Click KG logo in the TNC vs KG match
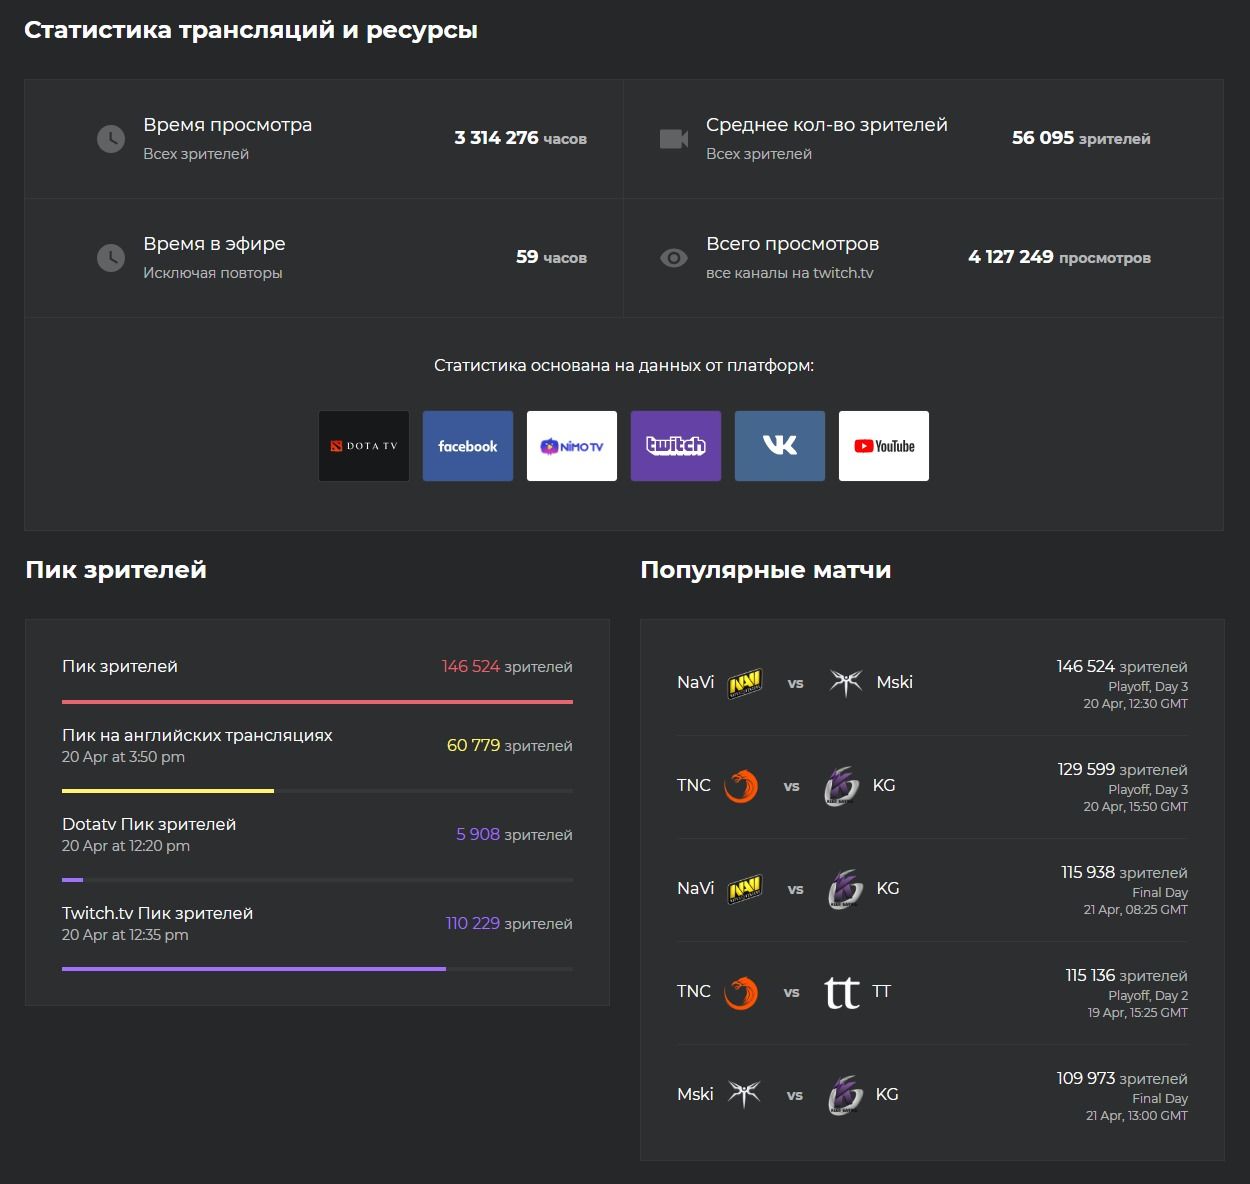 coord(842,786)
